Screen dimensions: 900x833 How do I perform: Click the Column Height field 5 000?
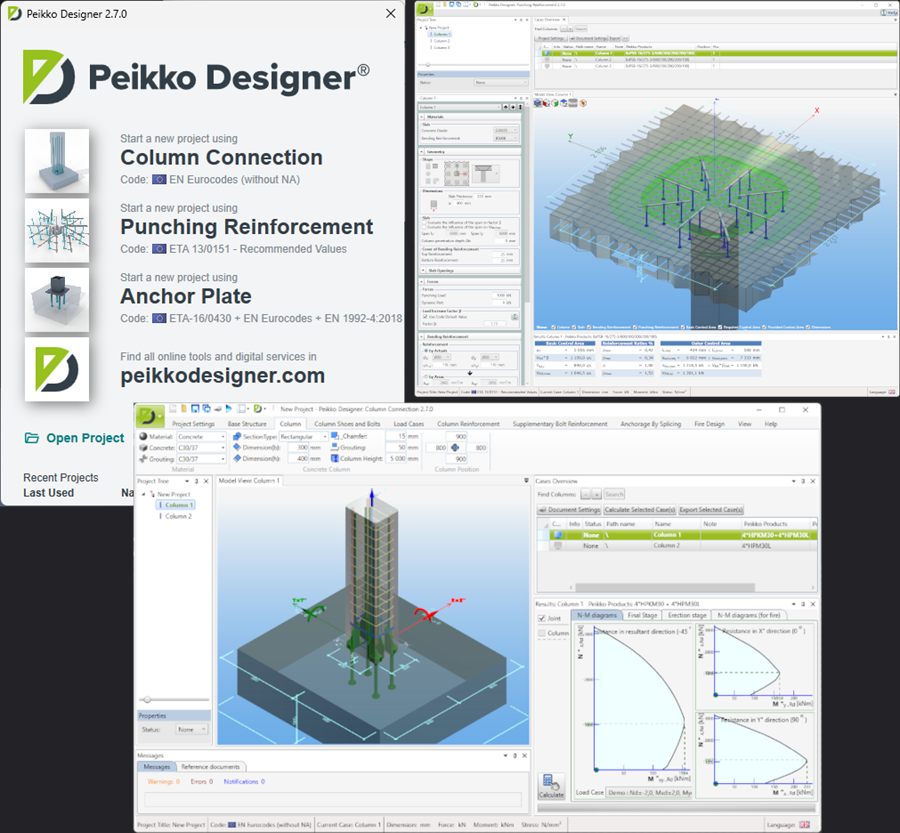pos(396,459)
